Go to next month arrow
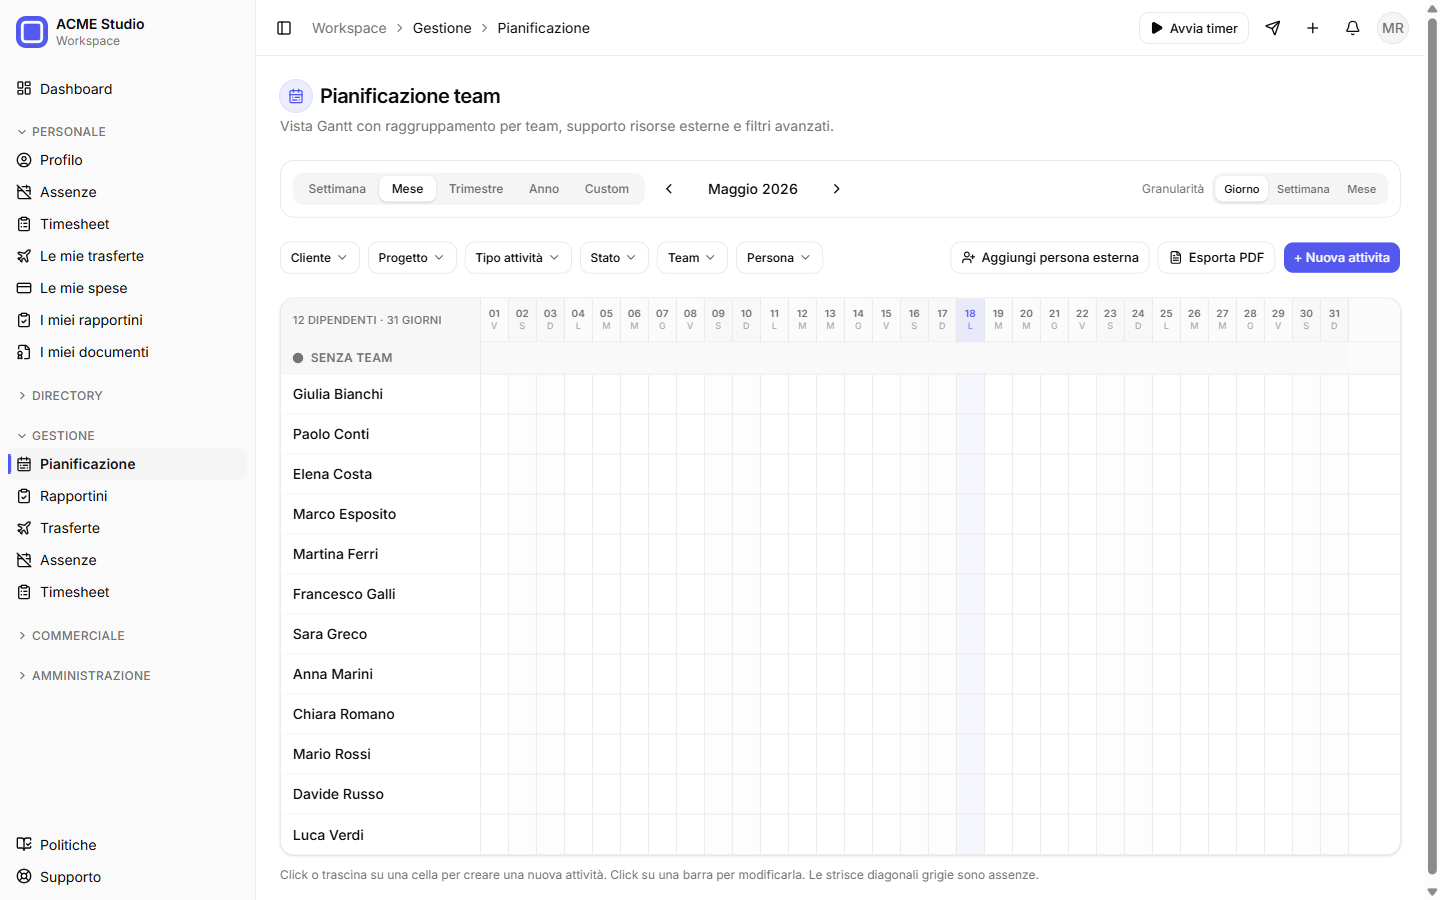The height and width of the screenshot is (900, 1440). 837,189
